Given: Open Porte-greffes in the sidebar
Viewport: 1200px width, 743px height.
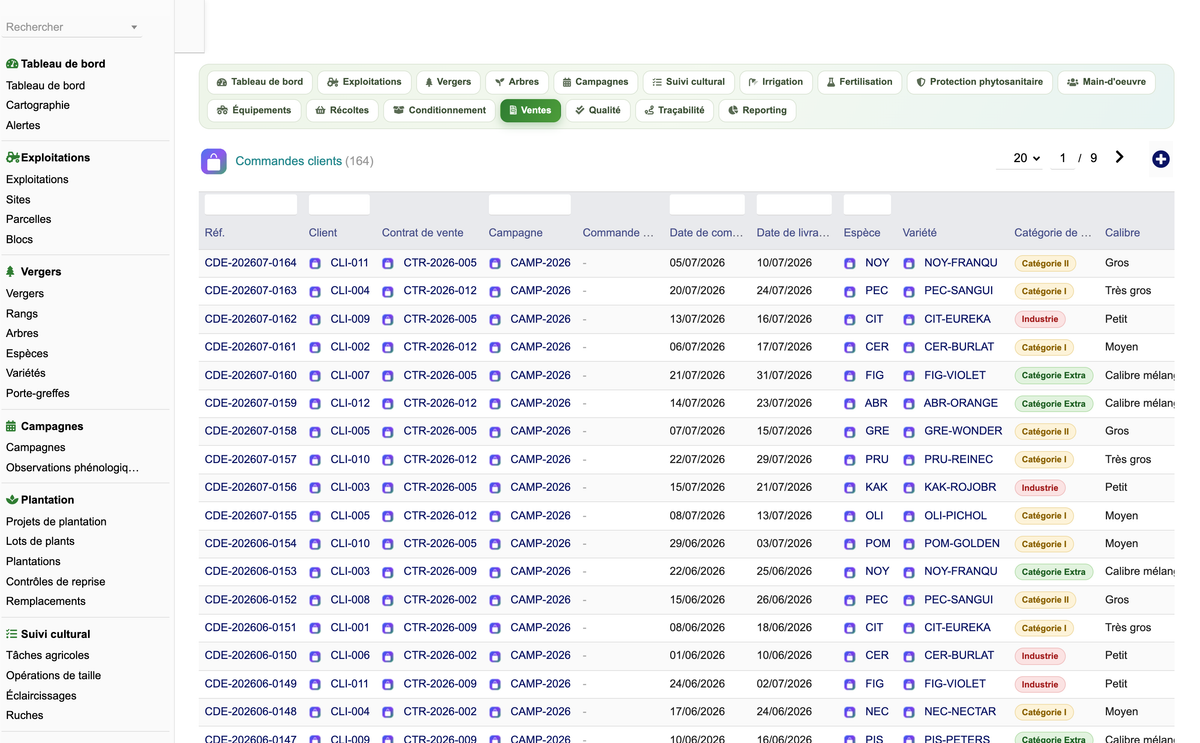Looking at the screenshot, I should coord(38,393).
